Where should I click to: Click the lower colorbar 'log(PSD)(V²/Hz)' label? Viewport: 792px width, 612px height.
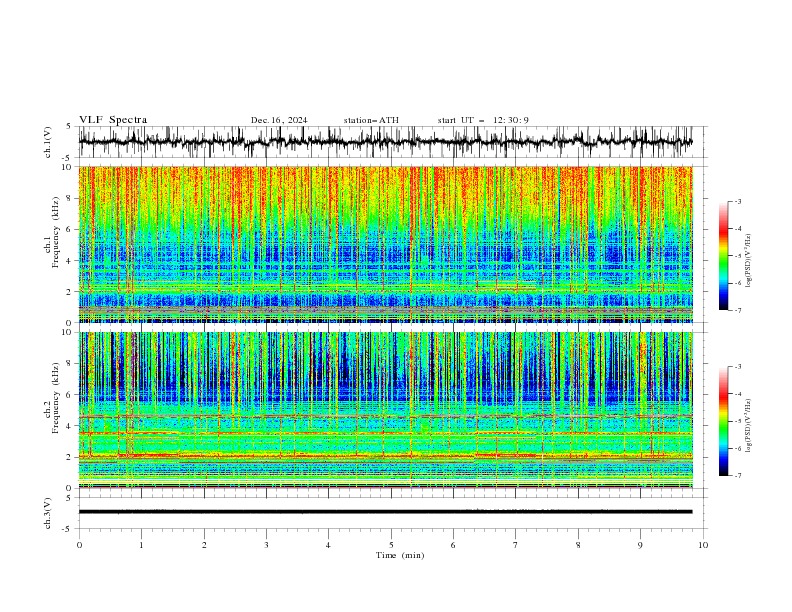pos(749,425)
